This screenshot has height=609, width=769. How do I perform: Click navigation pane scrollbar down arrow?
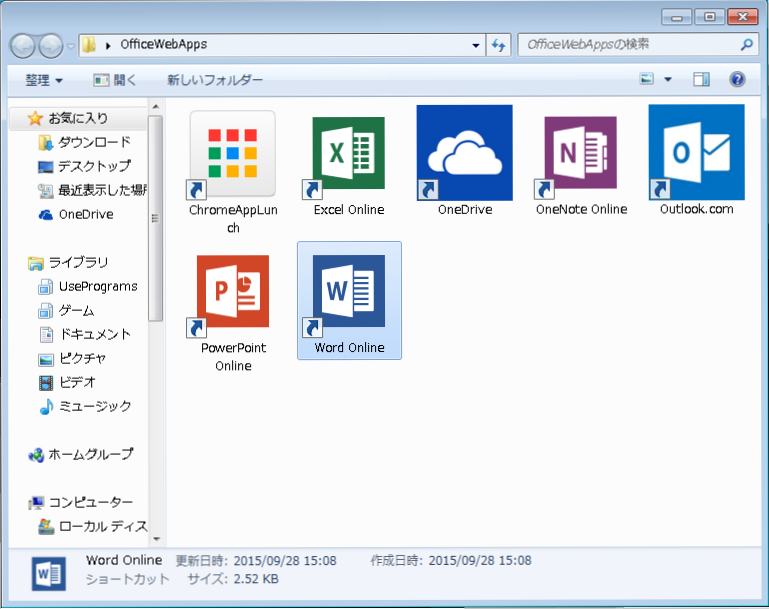pyautogui.click(x=156, y=539)
